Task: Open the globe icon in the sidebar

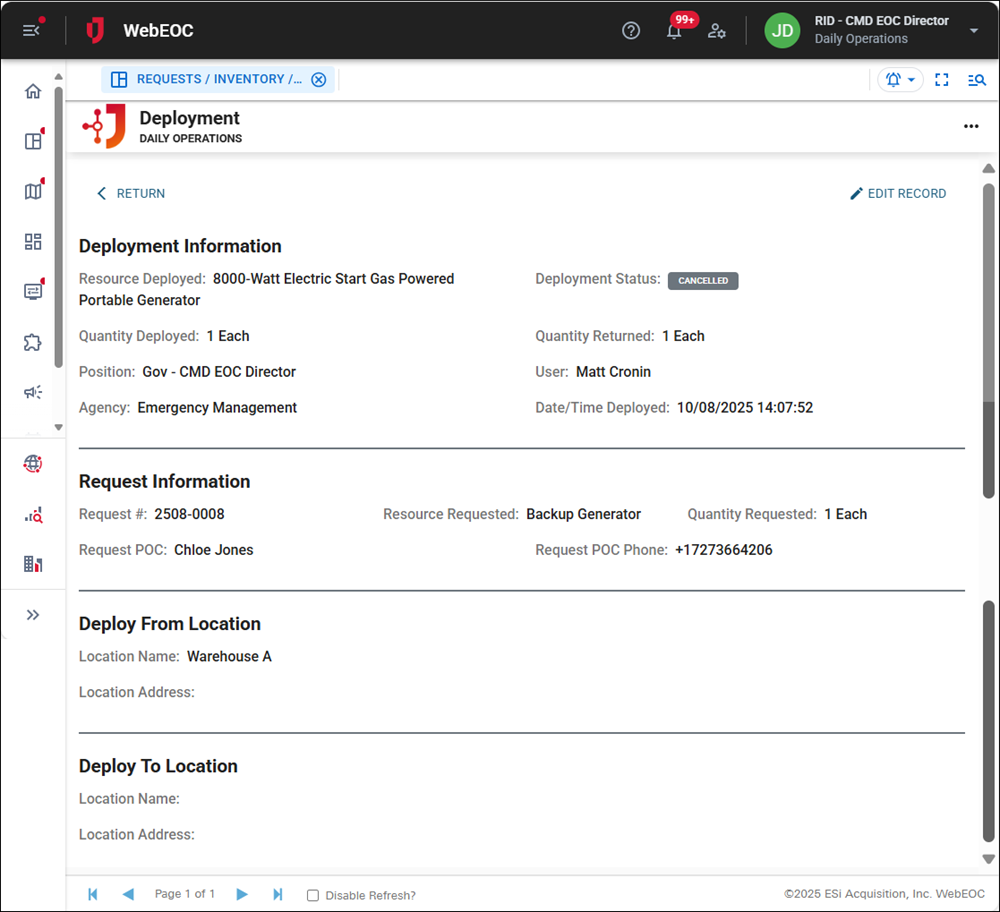Action: click(33, 464)
